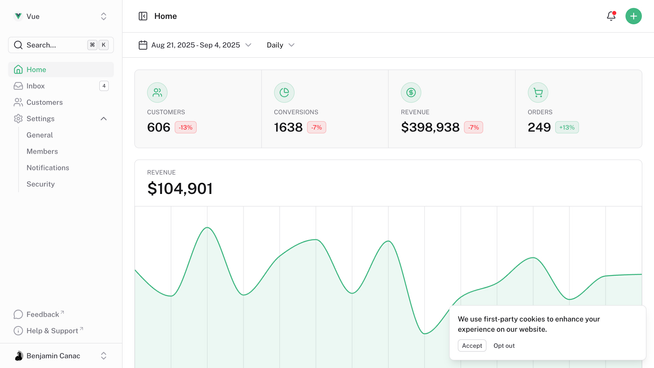The width and height of the screenshot is (654, 368).
Task: Open the Daily period dropdown
Action: coord(280,45)
